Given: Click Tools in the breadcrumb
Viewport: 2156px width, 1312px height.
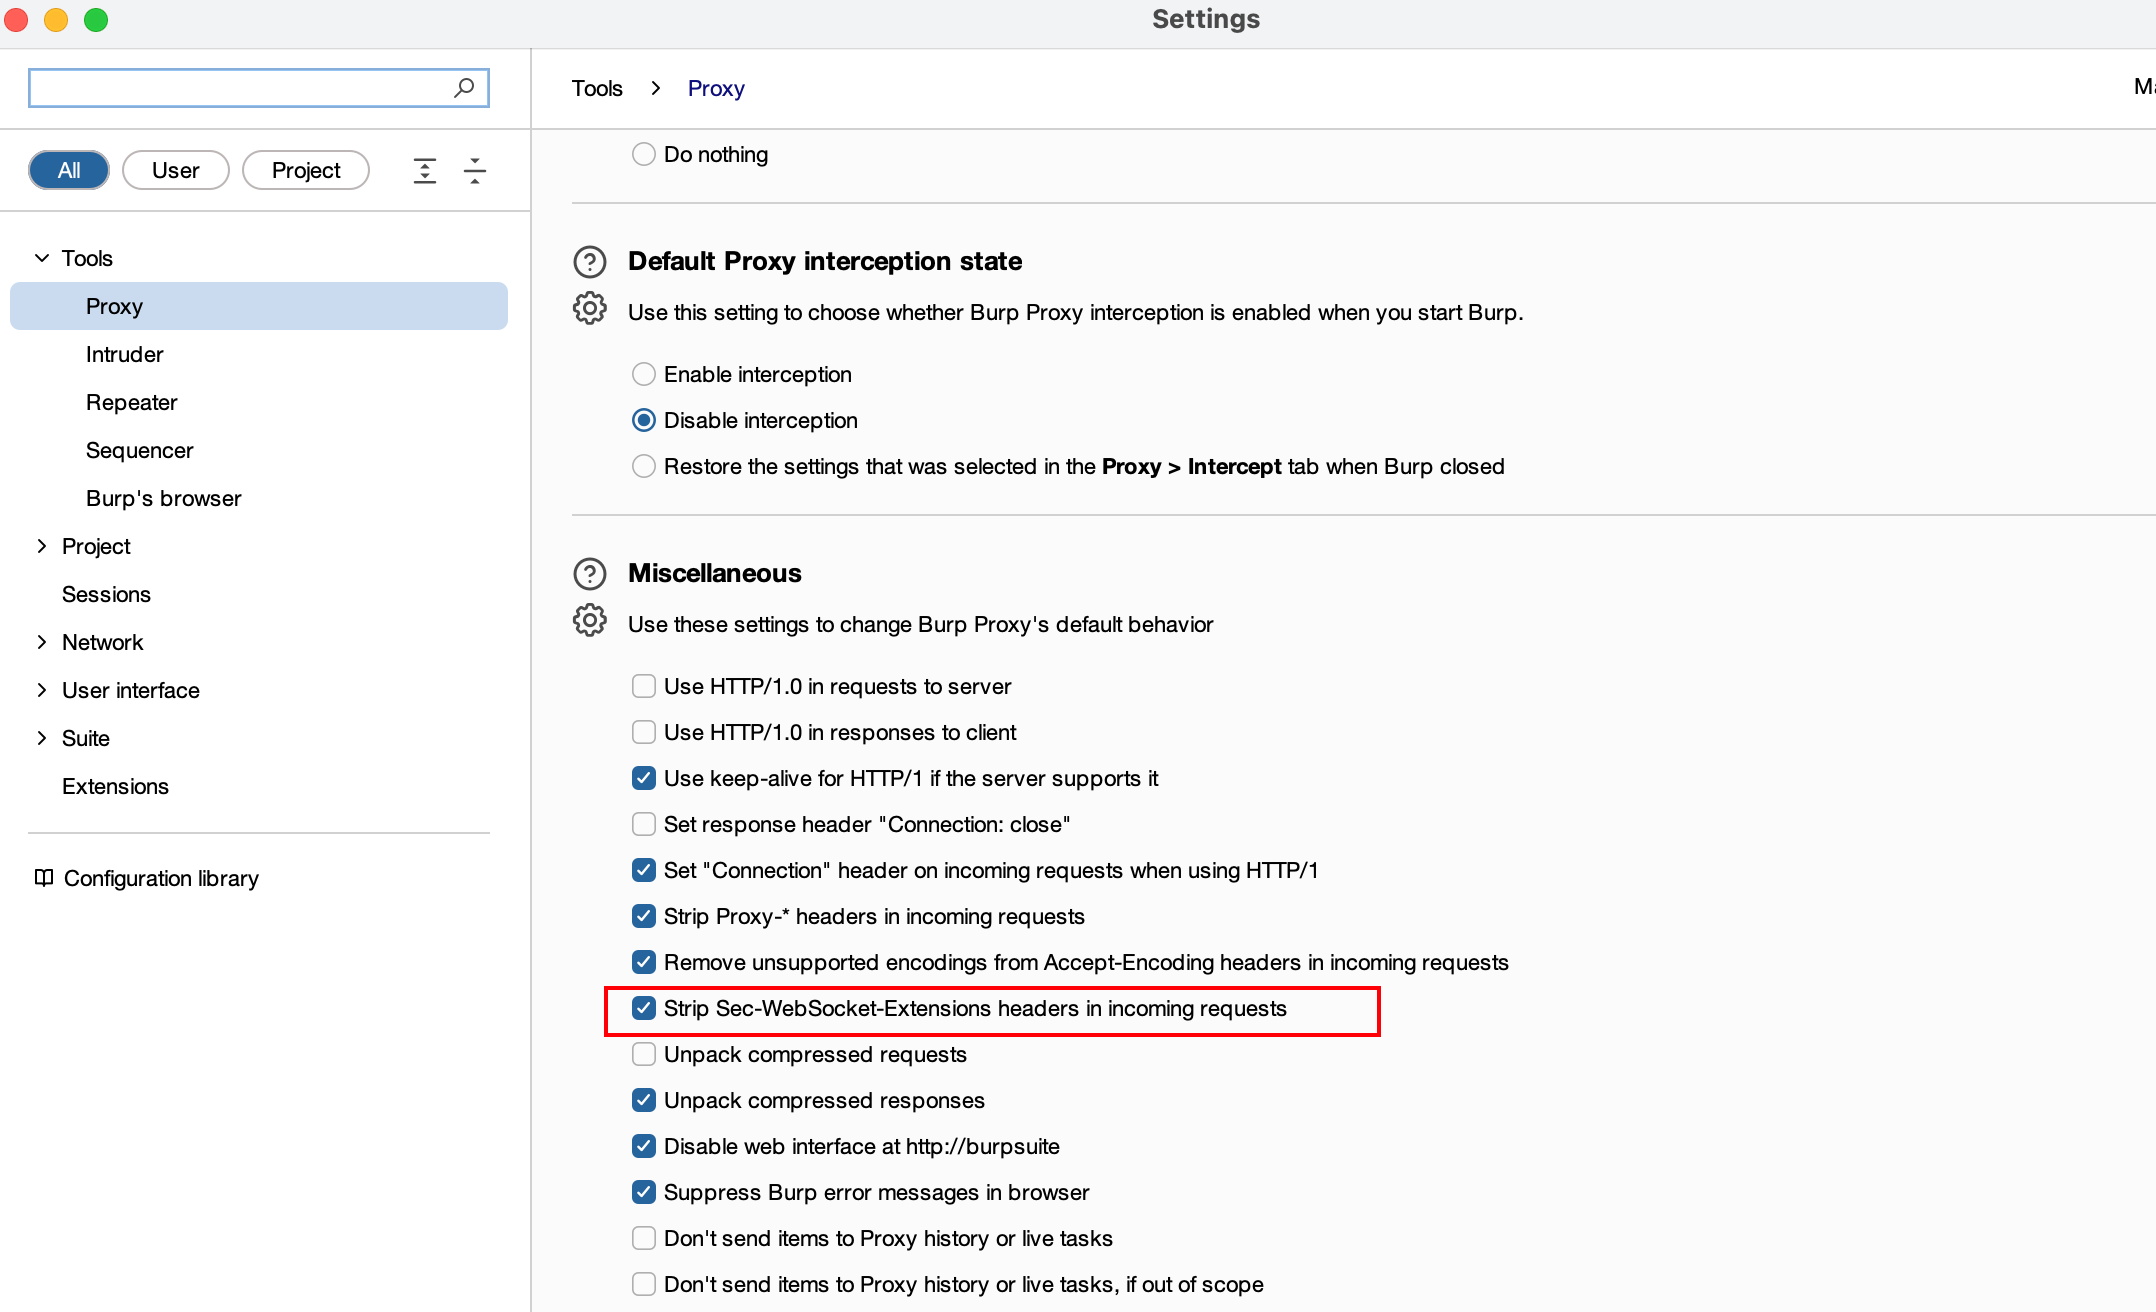Looking at the screenshot, I should 597,88.
